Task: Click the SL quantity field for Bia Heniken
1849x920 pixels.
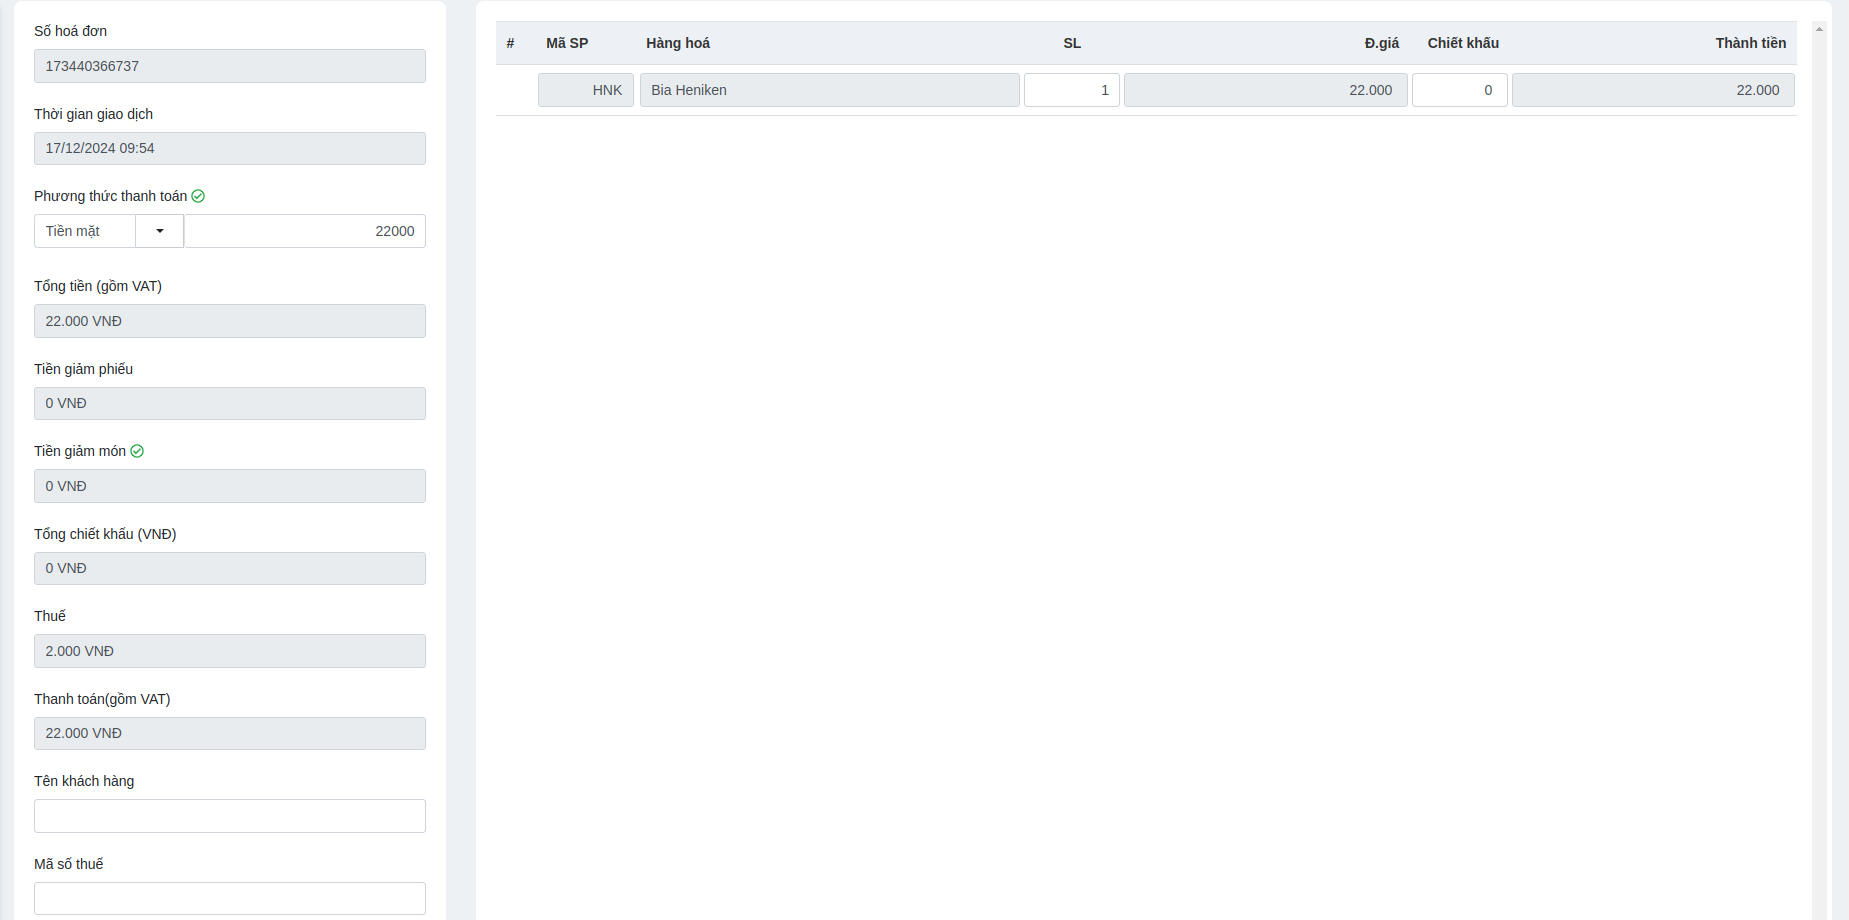Action: pos(1071,90)
